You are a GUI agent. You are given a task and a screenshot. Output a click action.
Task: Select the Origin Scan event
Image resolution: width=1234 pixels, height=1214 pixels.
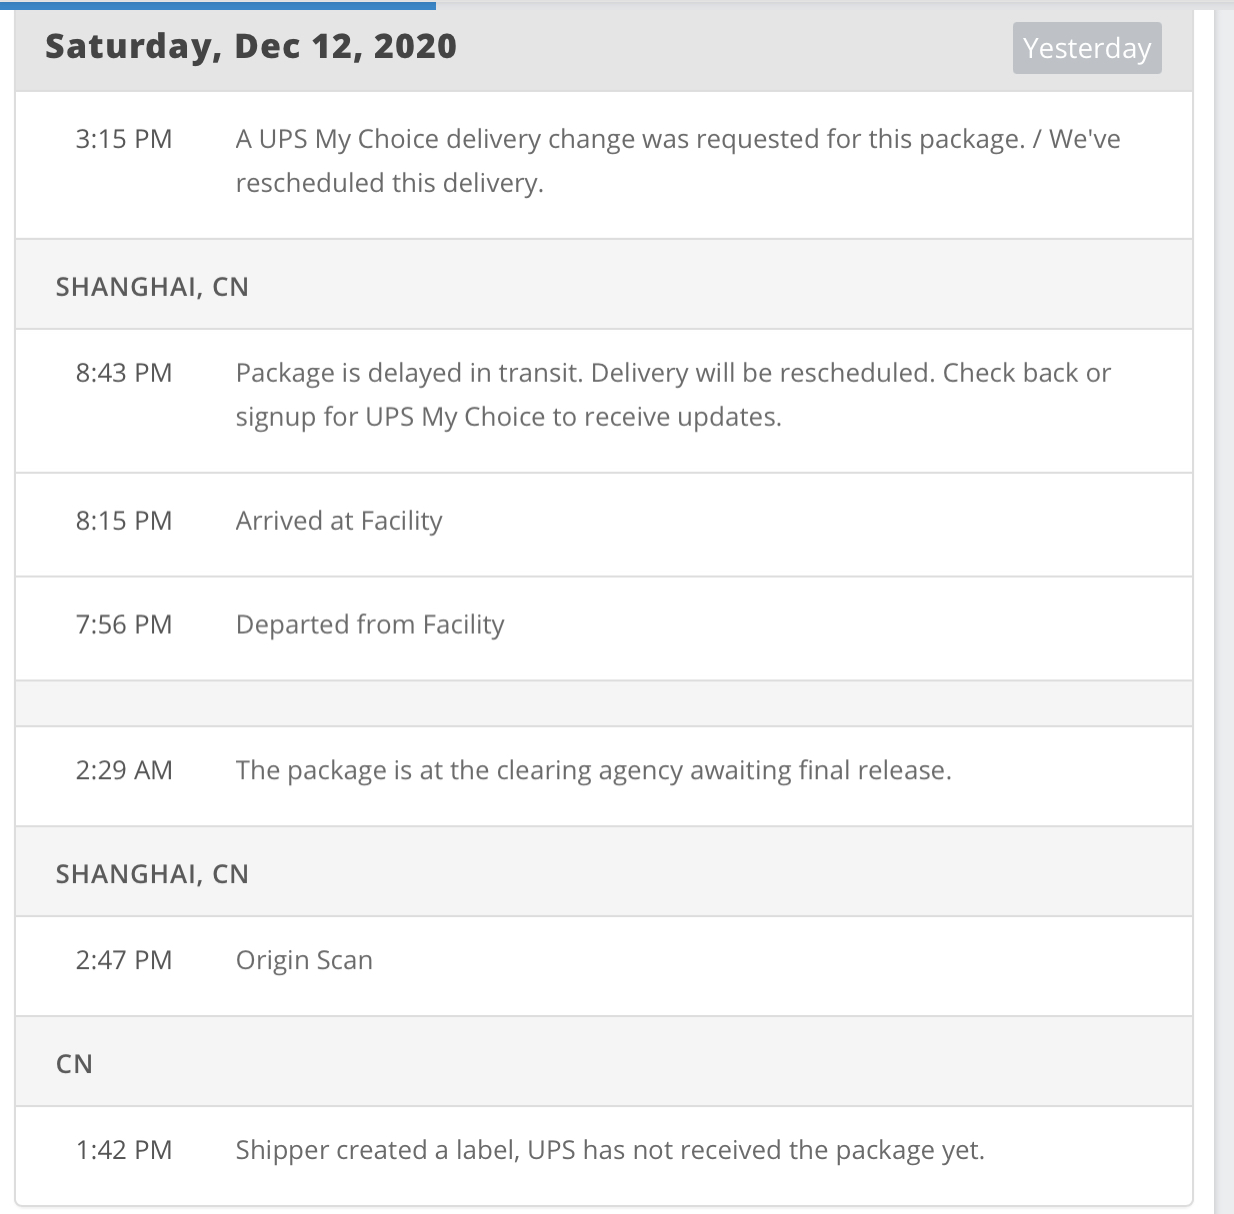point(304,961)
